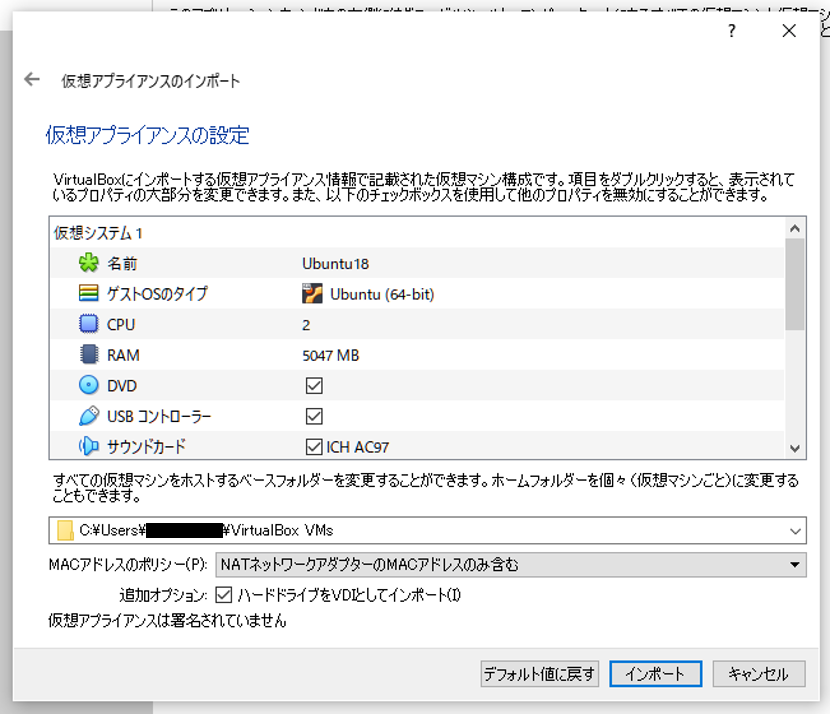This screenshot has width=830, height=714.
Task: Toggle ハードドライブをVDIとしてインポート checkbox
Action: pos(223,595)
